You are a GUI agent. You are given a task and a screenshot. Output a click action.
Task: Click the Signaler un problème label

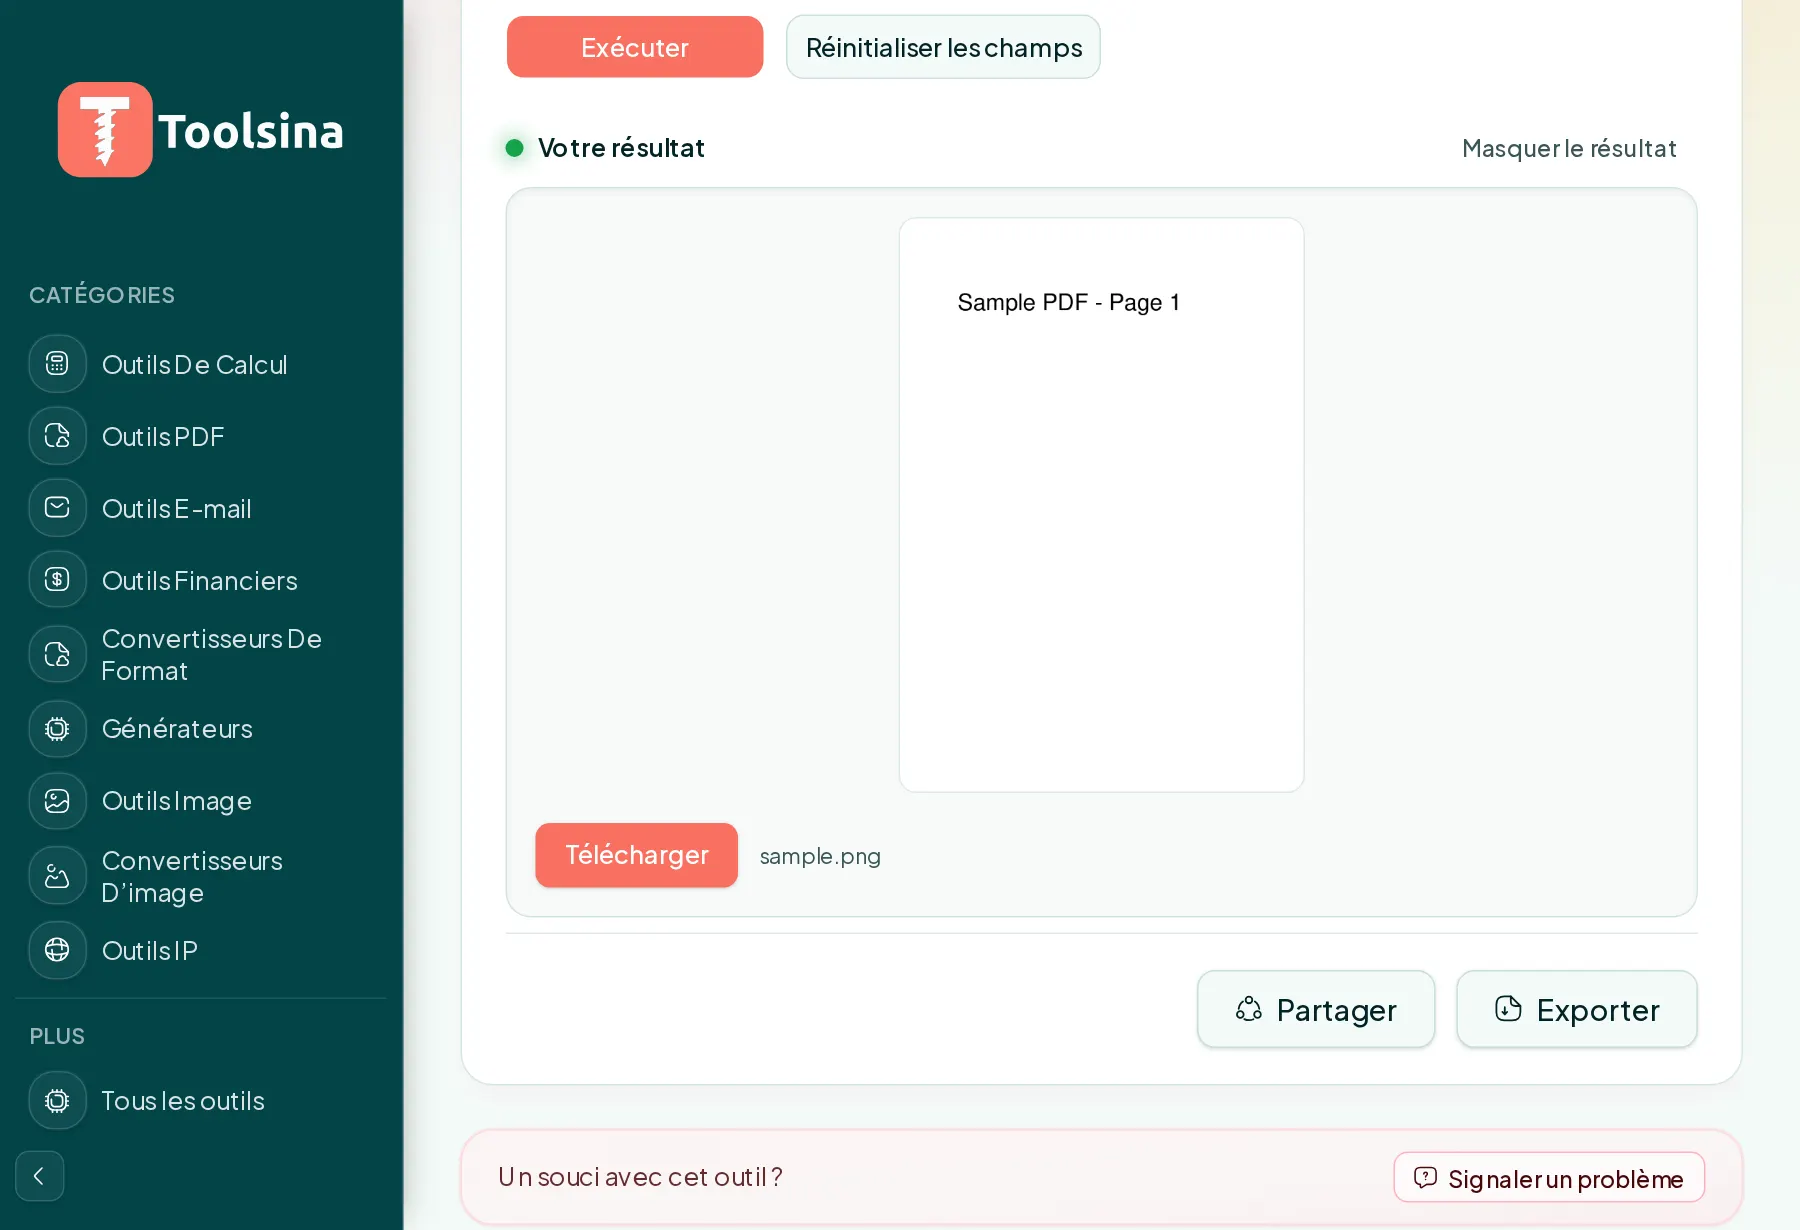click(1566, 1179)
